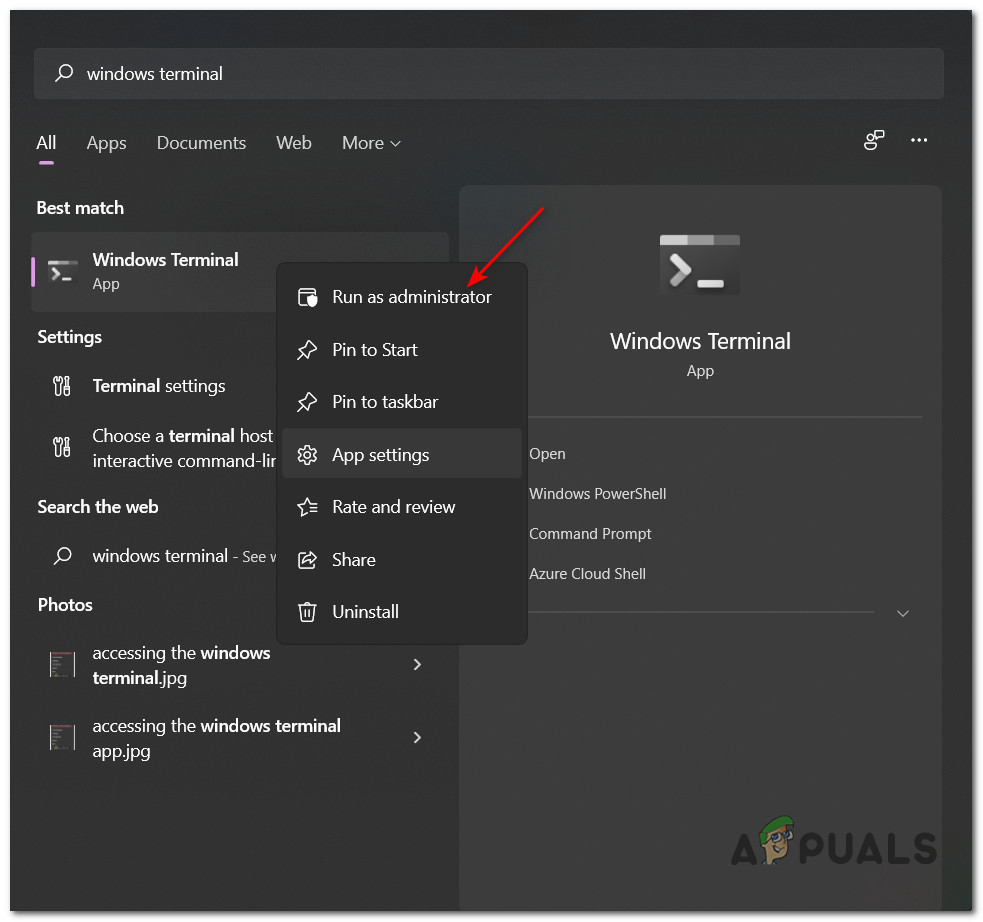Click the gear icon beside App settings

pyautogui.click(x=307, y=454)
